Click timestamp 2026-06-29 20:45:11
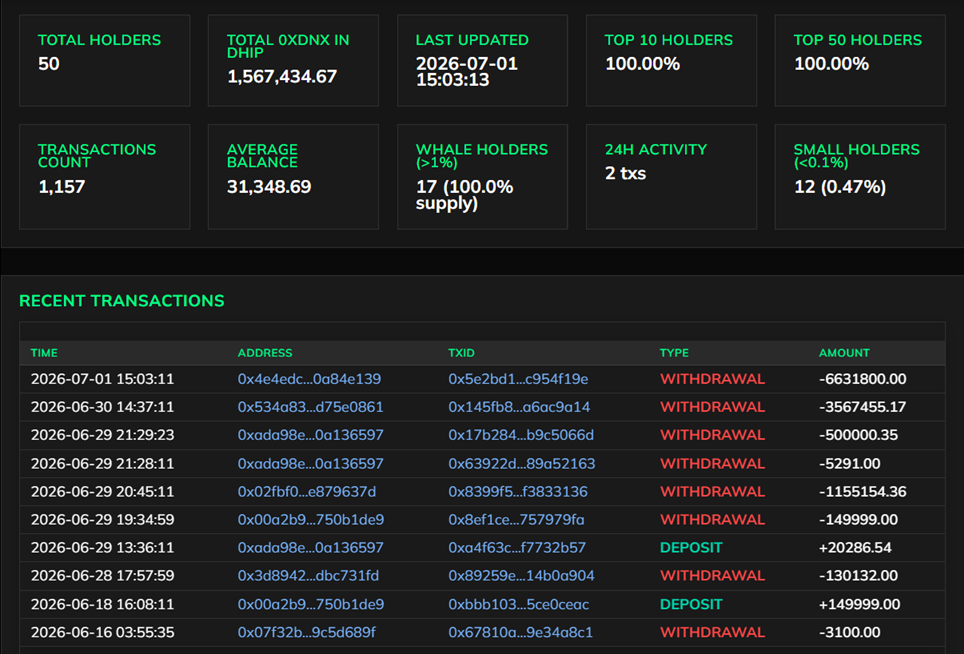Viewport: 964px width, 654px height. [103, 492]
